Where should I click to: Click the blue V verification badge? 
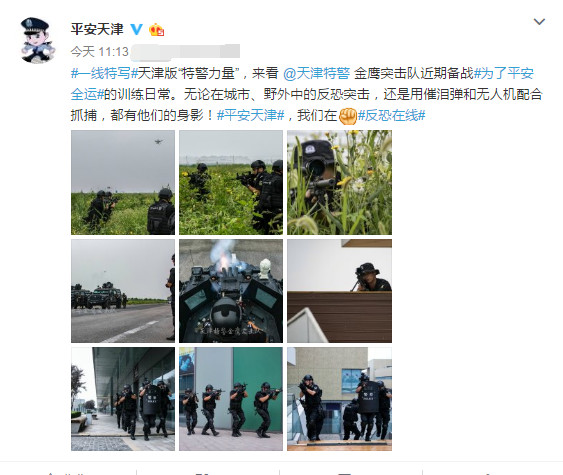136,29
